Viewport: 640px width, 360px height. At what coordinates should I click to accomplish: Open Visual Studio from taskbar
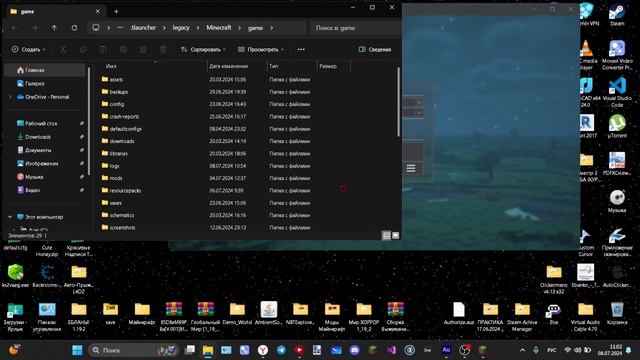tap(391, 350)
